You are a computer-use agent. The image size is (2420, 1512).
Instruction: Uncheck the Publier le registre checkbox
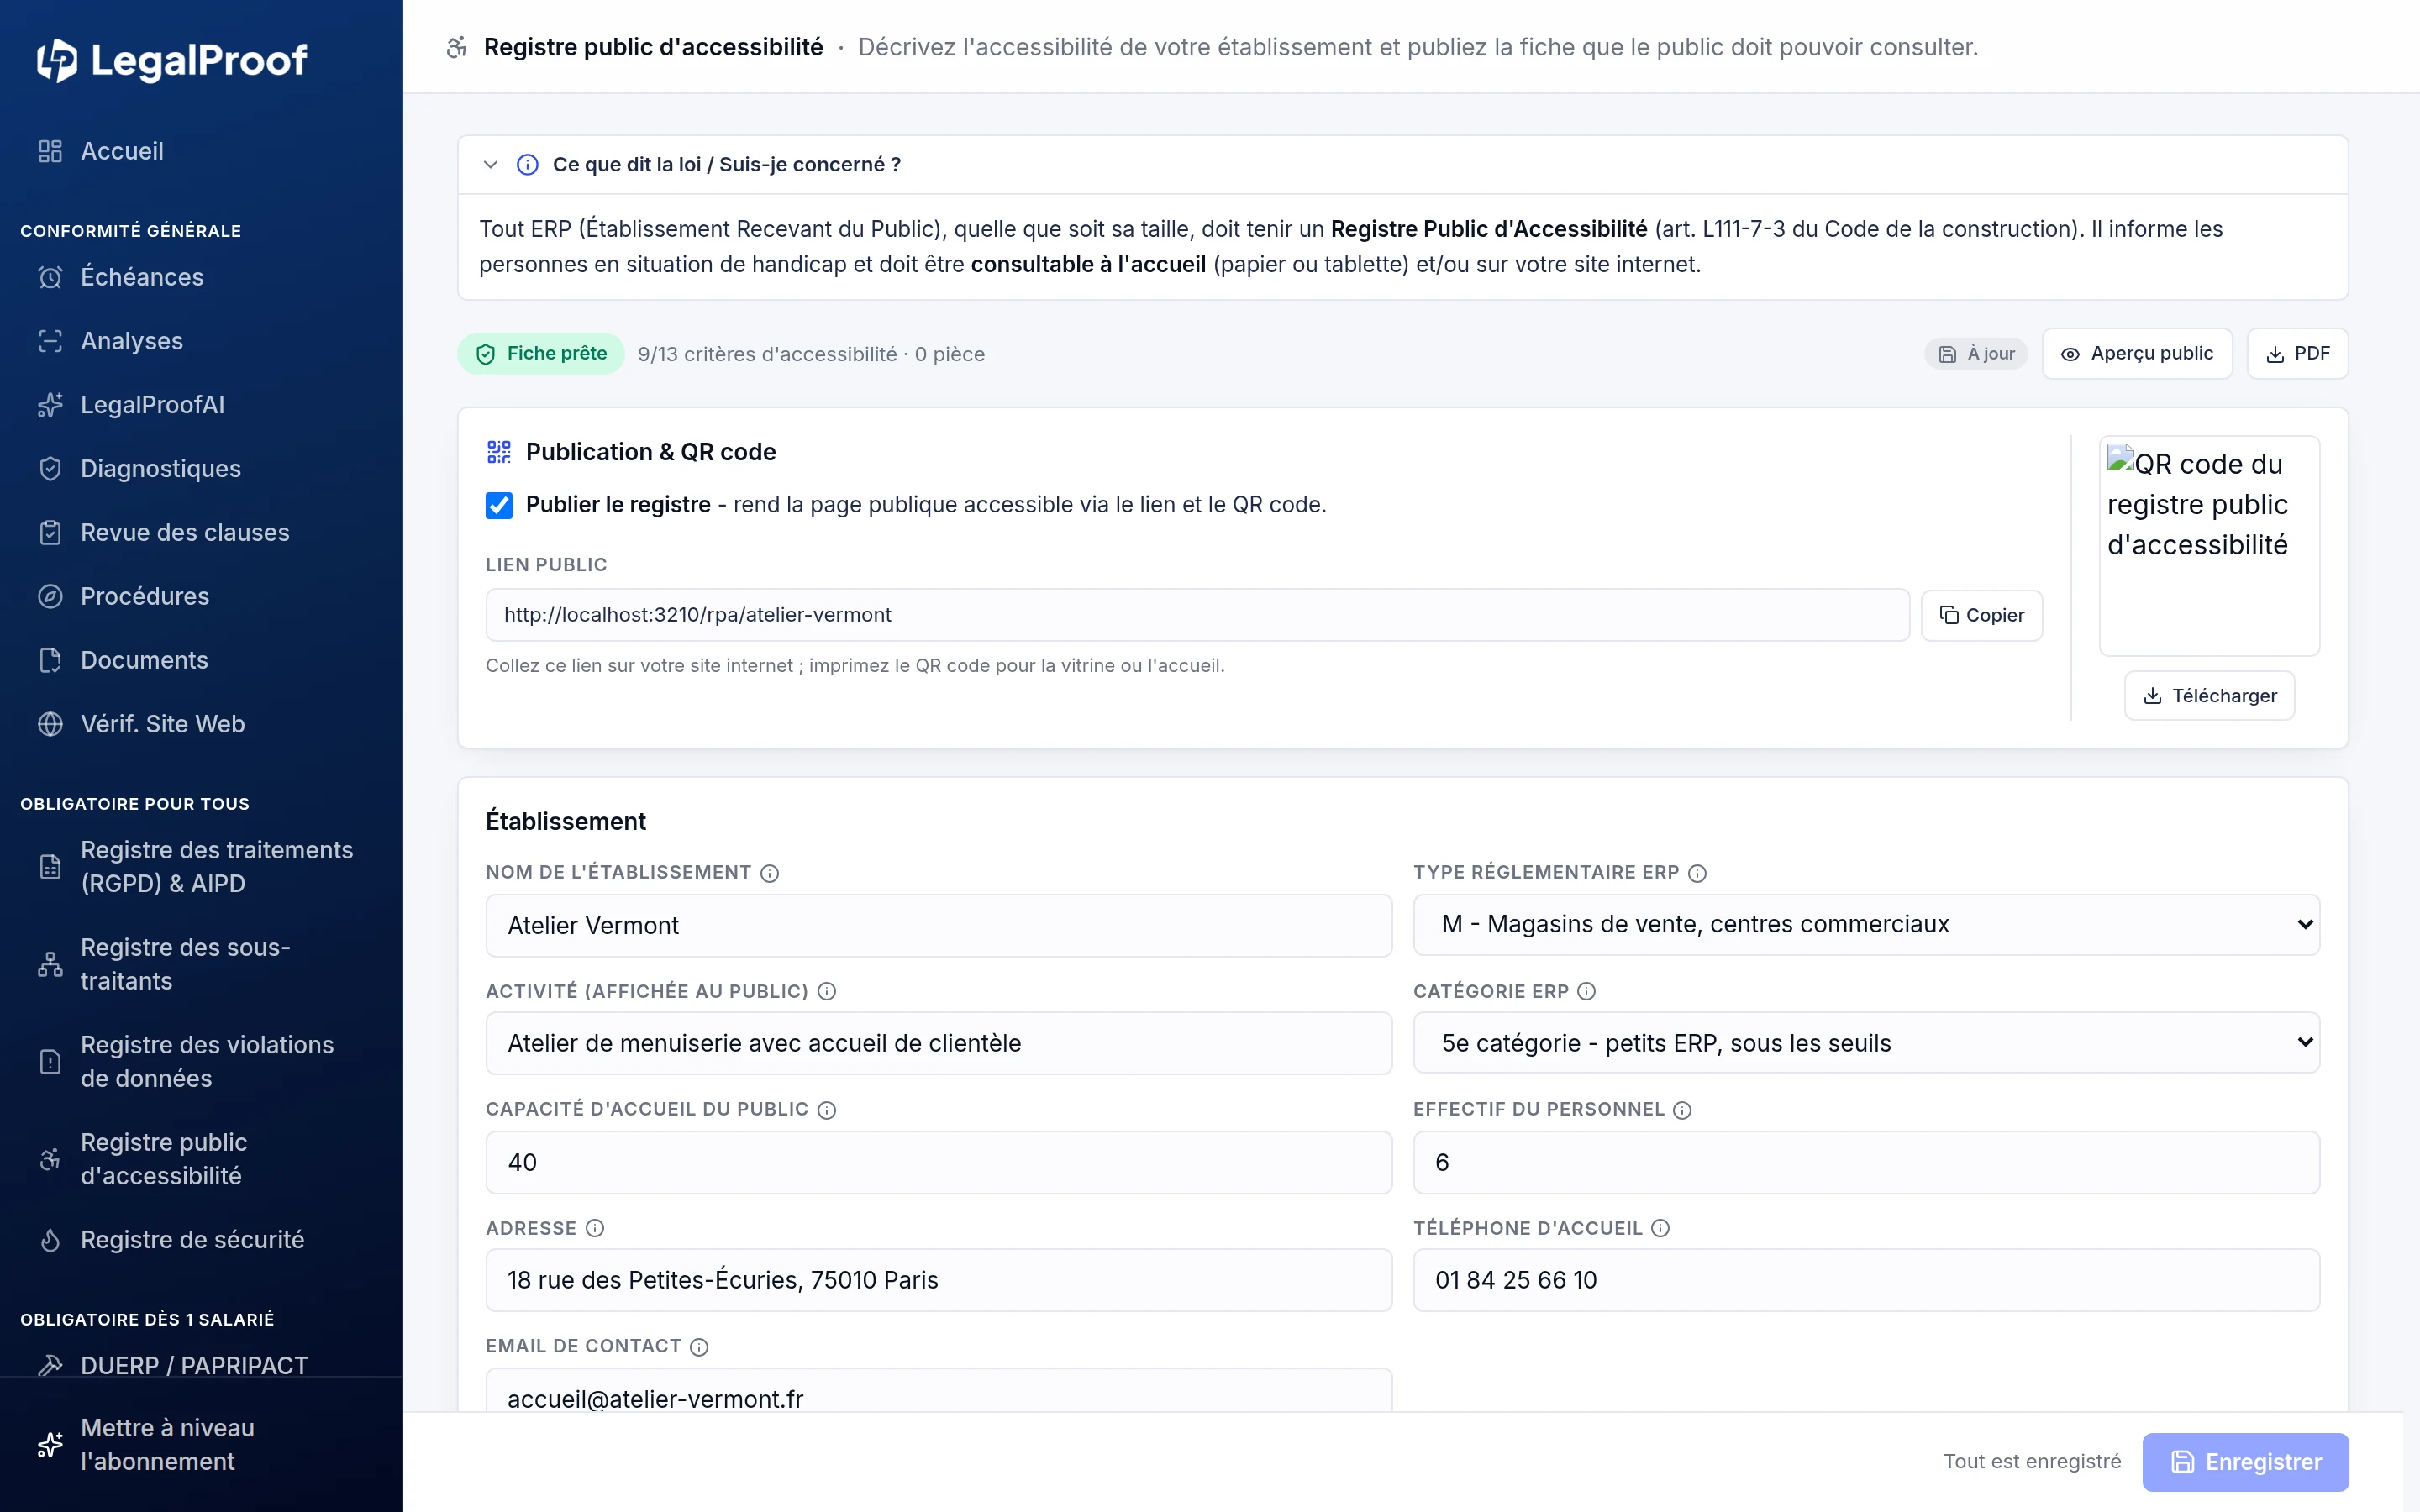(499, 505)
